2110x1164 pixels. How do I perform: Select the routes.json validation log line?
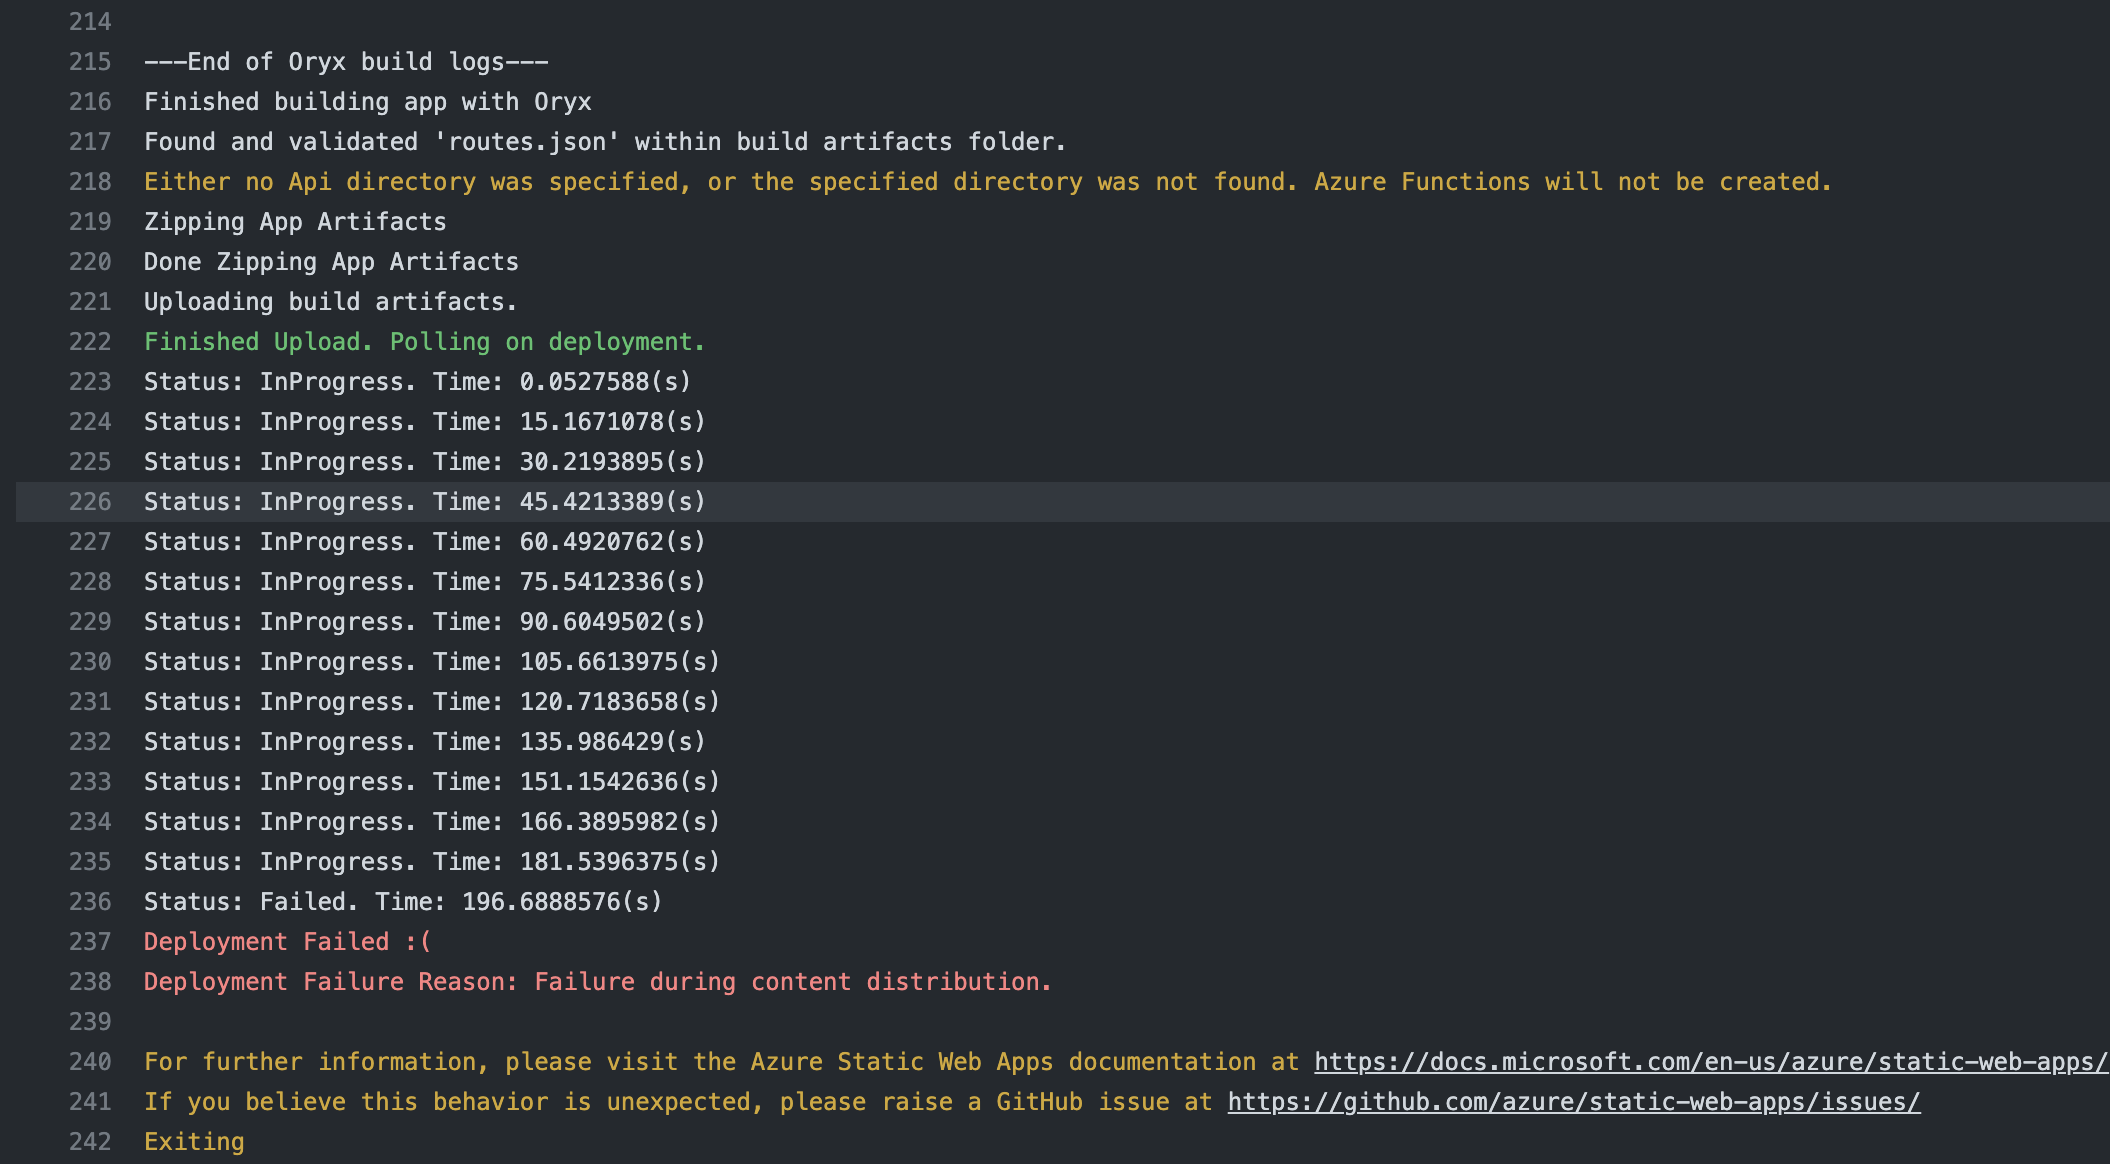click(604, 141)
